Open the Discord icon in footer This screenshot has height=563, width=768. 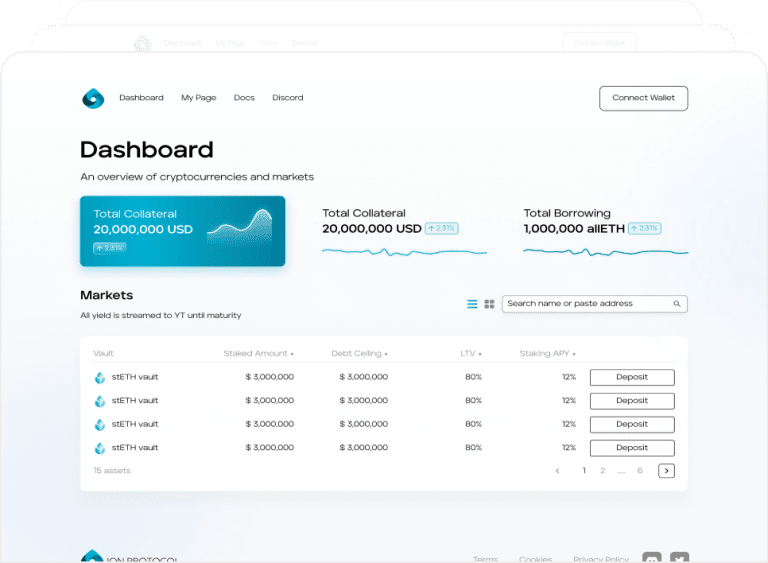652,558
